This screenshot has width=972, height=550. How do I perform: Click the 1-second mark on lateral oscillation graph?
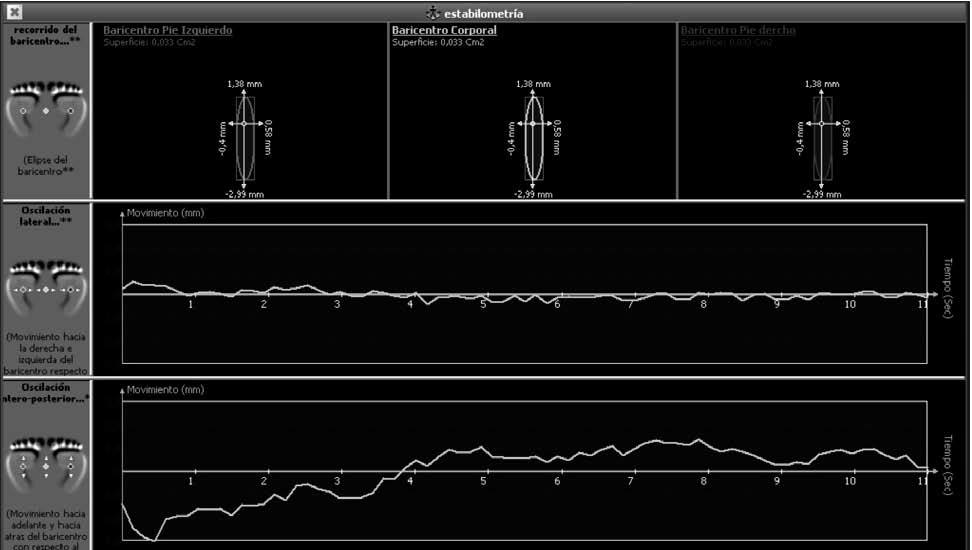tap(191, 303)
